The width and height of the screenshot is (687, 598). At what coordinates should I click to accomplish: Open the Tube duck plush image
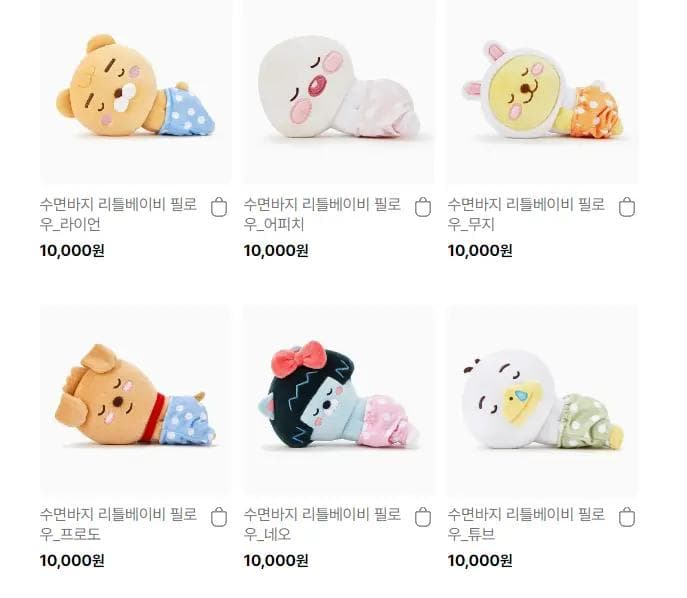point(543,401)
